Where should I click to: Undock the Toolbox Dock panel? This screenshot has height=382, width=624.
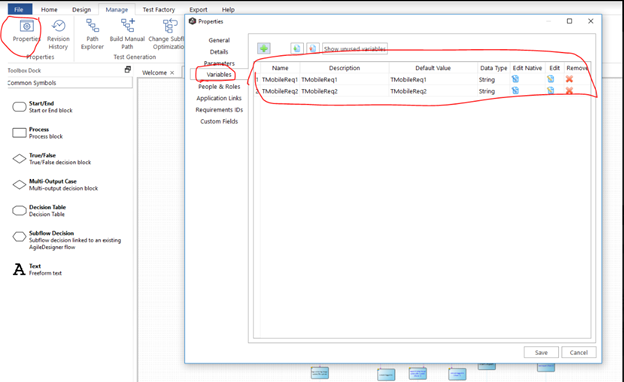128,70
